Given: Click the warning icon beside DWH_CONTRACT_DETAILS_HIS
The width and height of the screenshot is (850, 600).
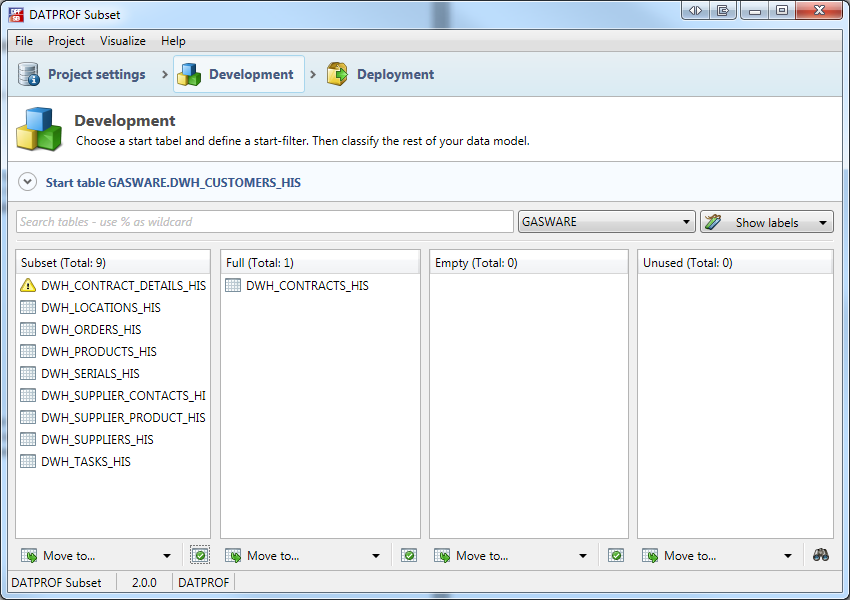Looking at the screenshot, I should pos(28,286).
